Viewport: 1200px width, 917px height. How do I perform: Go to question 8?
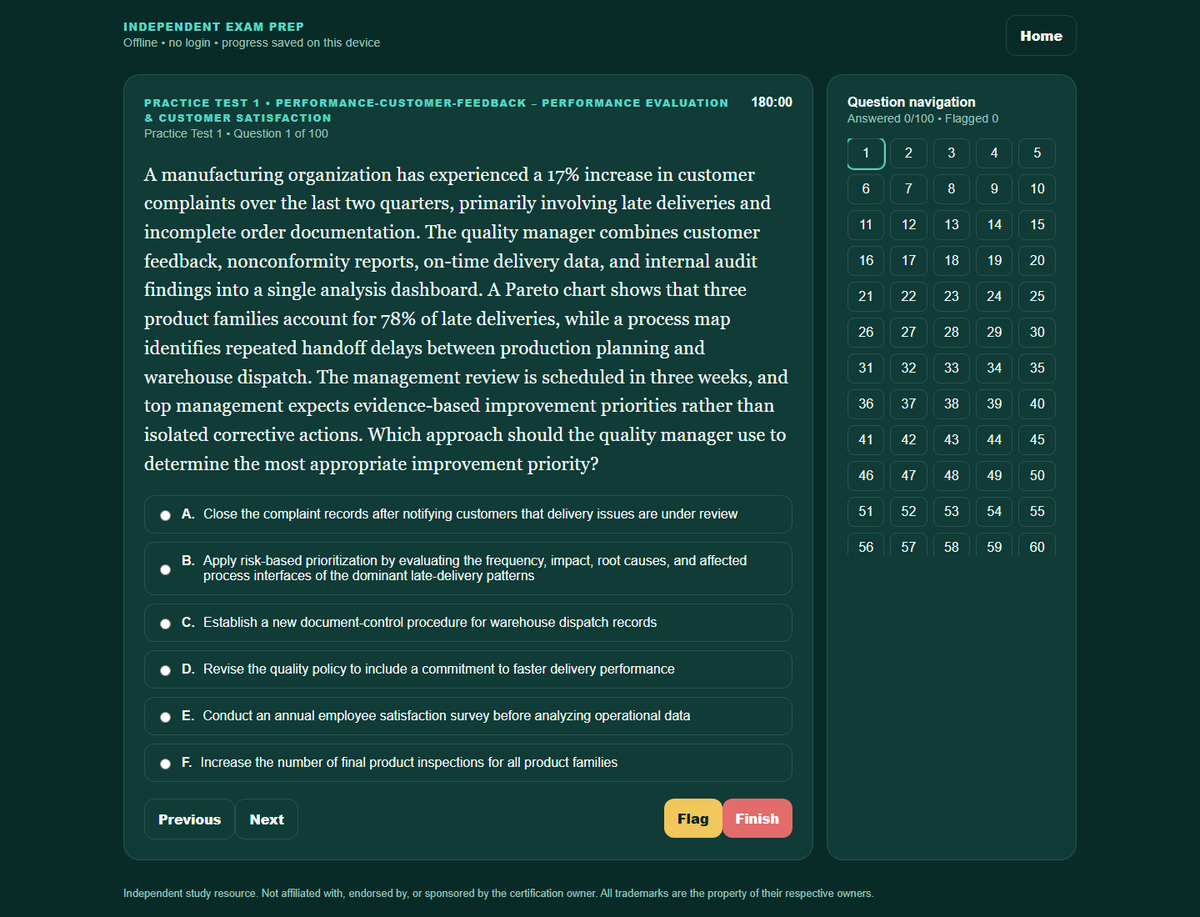point(951,189)
